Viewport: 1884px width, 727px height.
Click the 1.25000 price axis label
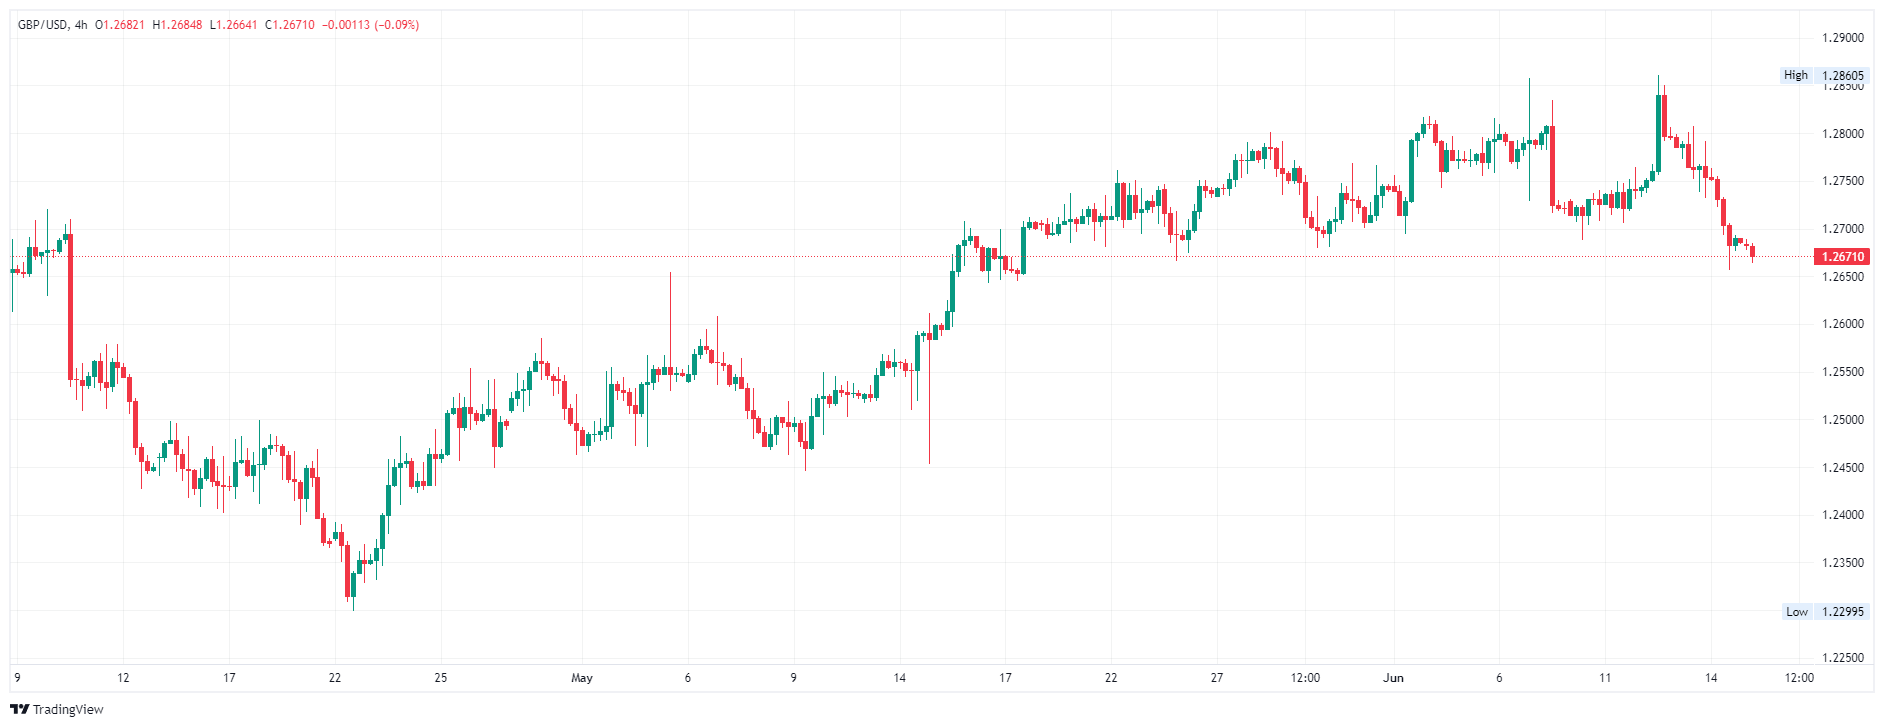tap(1842, 420)
